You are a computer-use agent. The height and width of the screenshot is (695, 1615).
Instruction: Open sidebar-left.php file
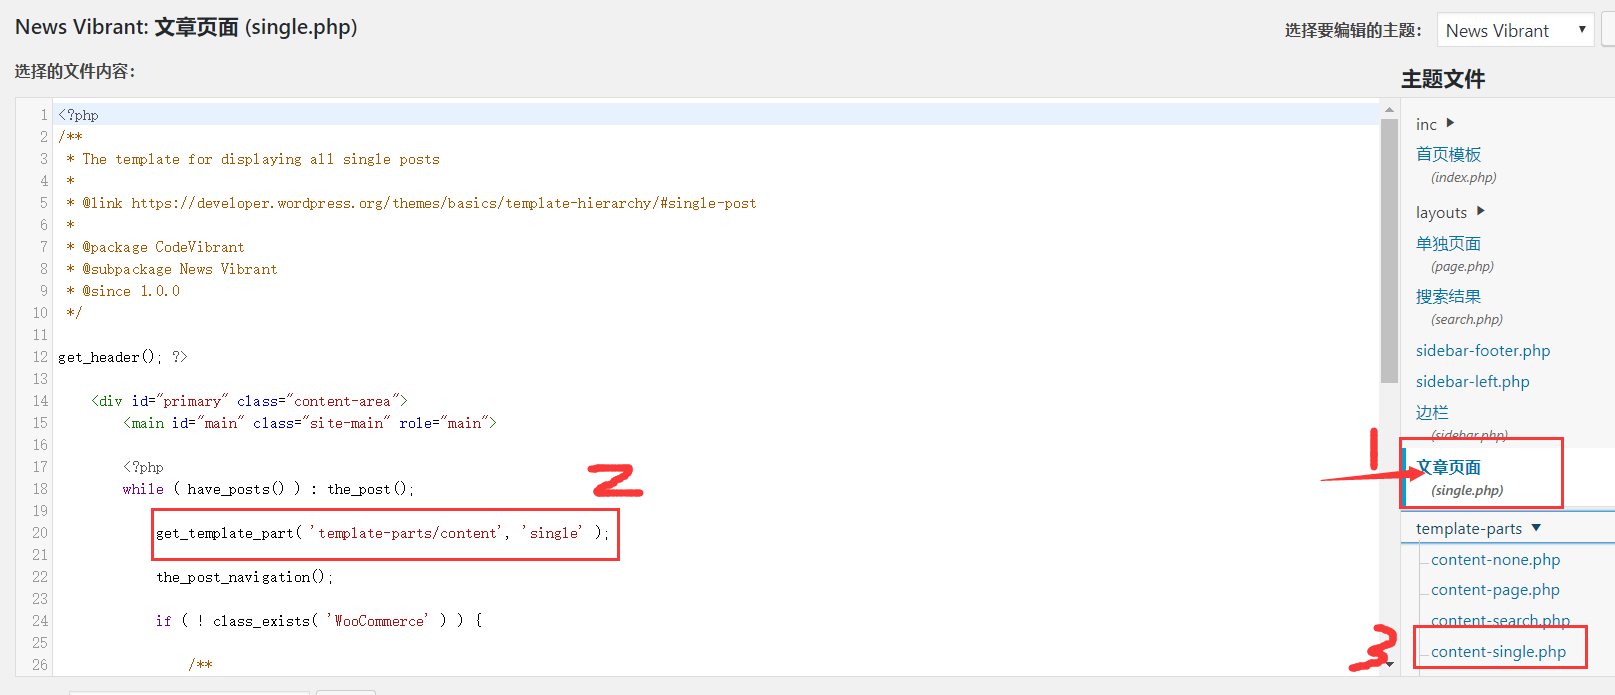pyautogui.click(x=1472, y=381)
